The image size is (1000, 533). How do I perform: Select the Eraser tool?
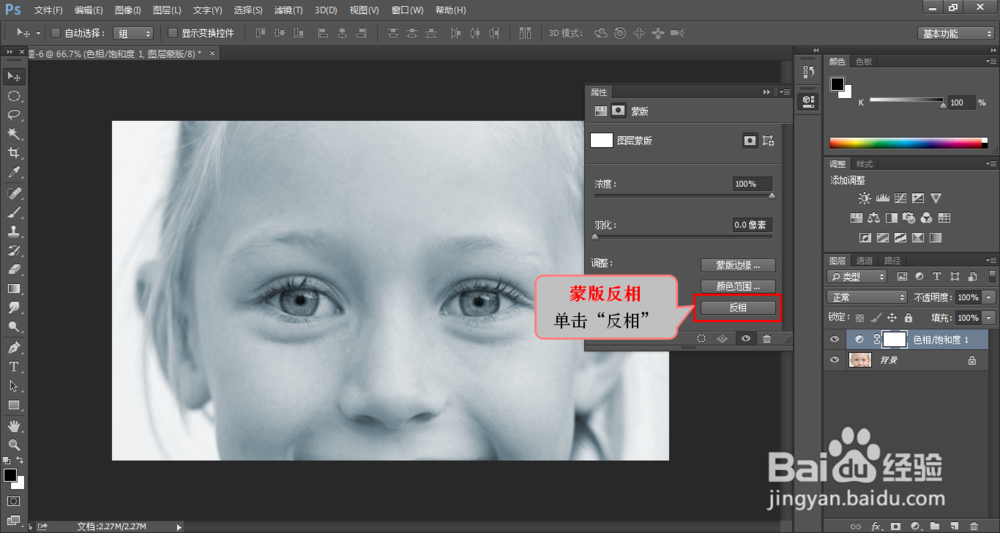pos(14,269)
